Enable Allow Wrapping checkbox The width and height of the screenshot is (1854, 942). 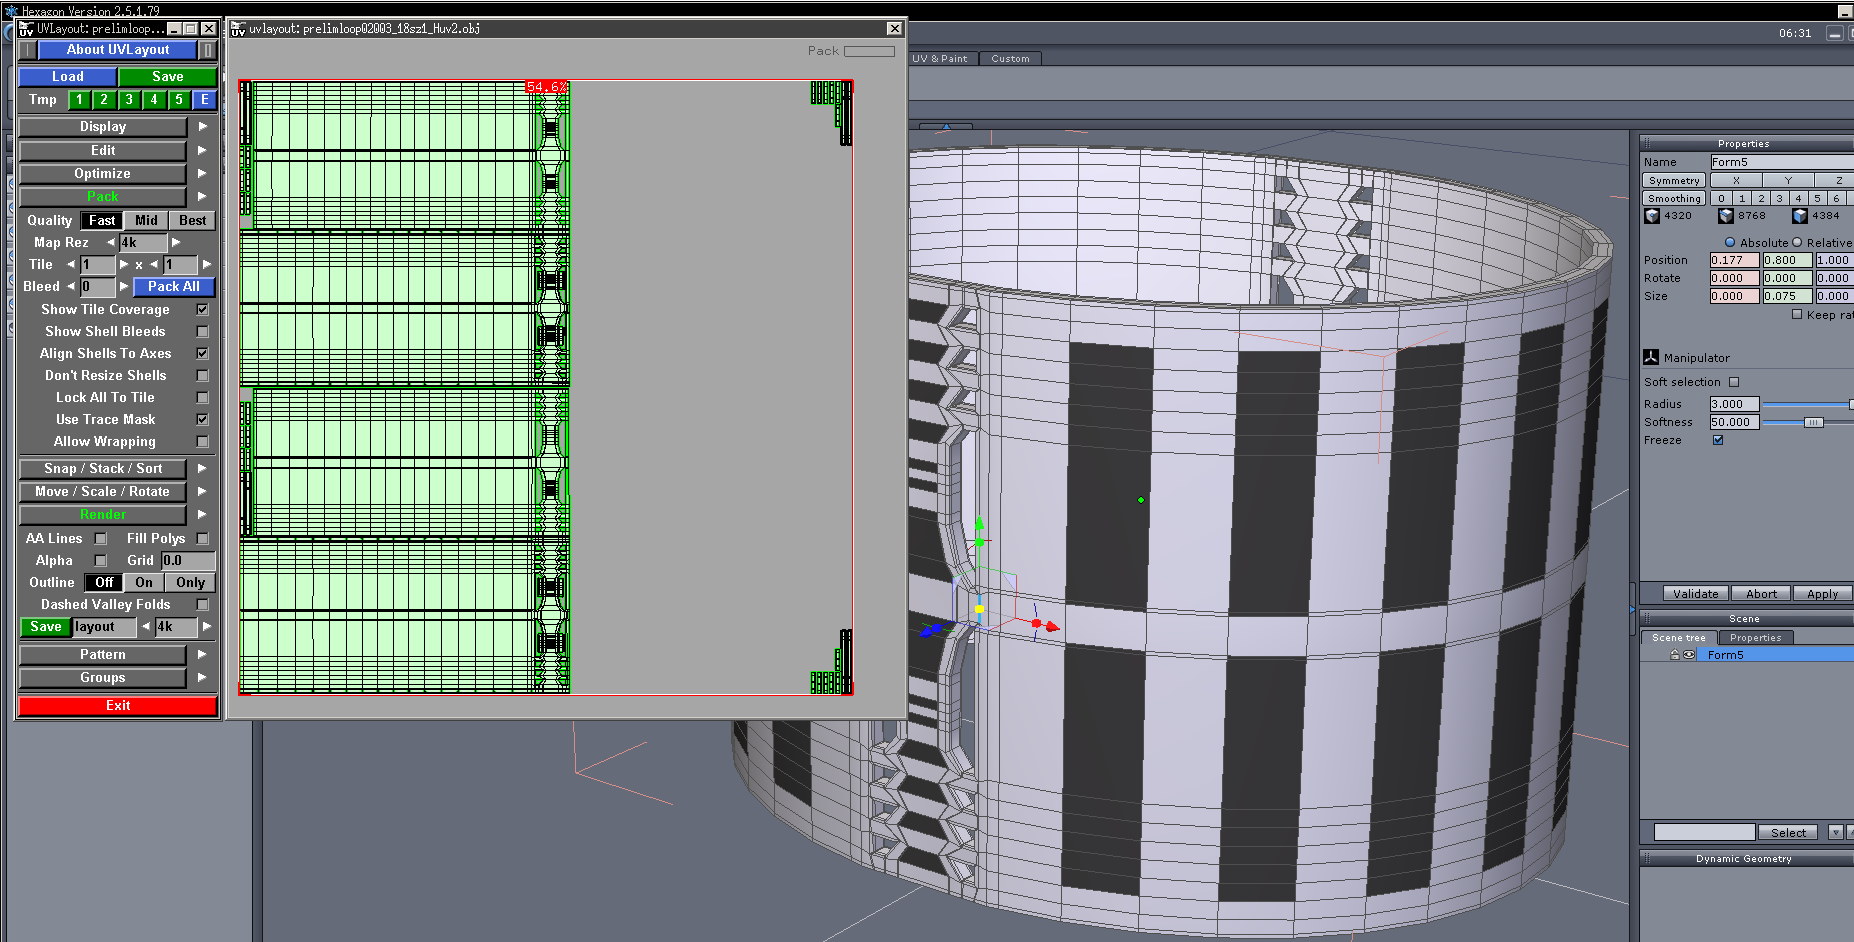[x=202, y=442]
